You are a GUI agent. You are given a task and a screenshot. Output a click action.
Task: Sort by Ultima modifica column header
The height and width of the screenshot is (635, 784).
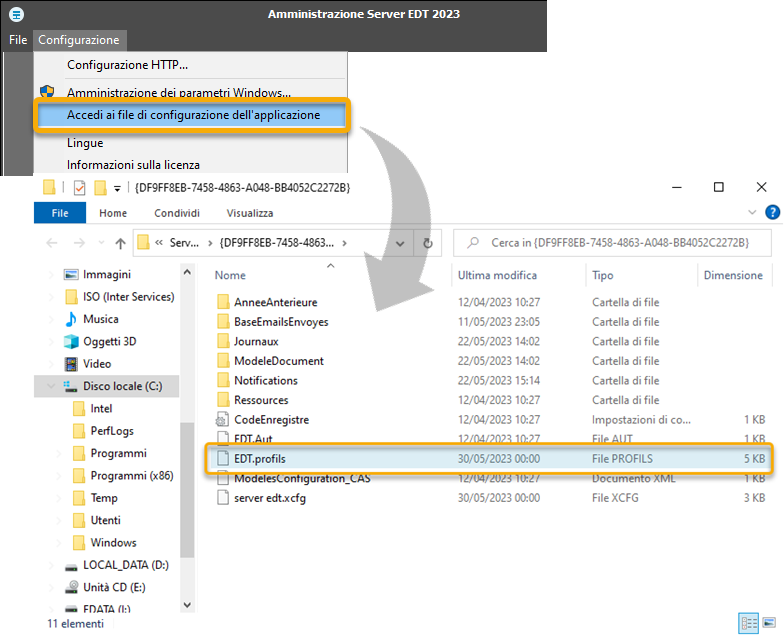coord(498,275)
